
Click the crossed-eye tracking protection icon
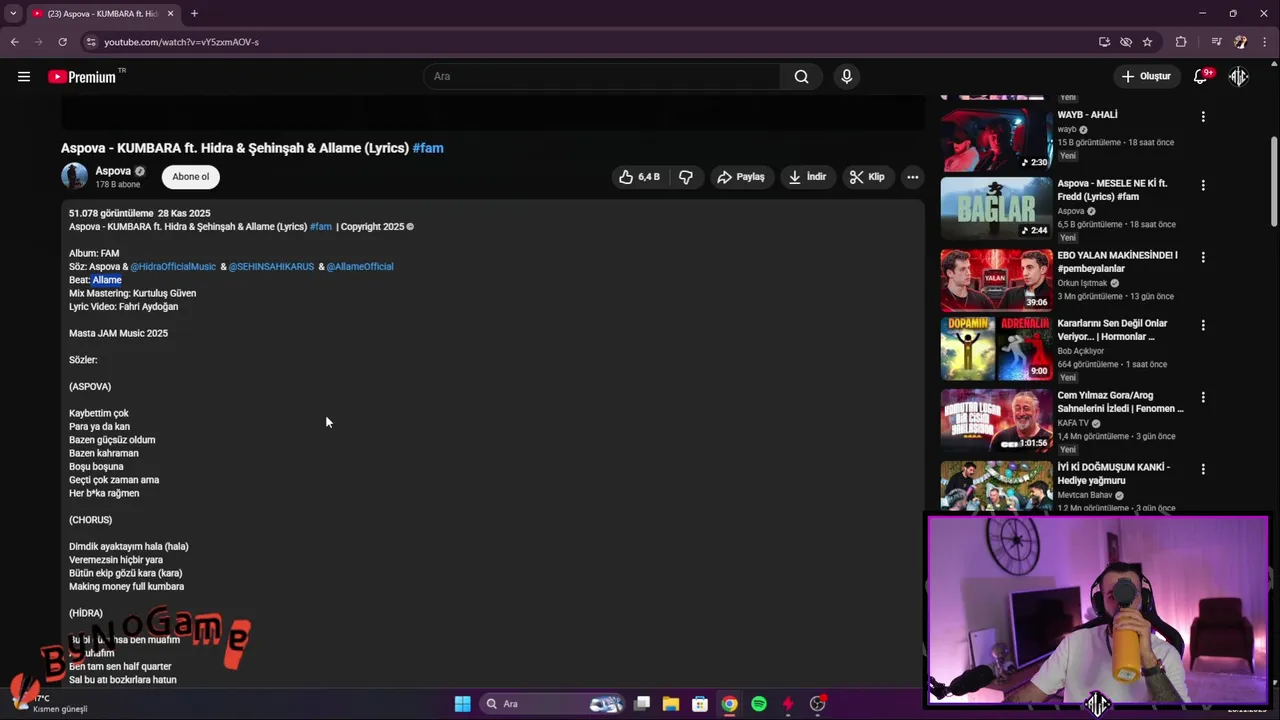coord(1126,42)
